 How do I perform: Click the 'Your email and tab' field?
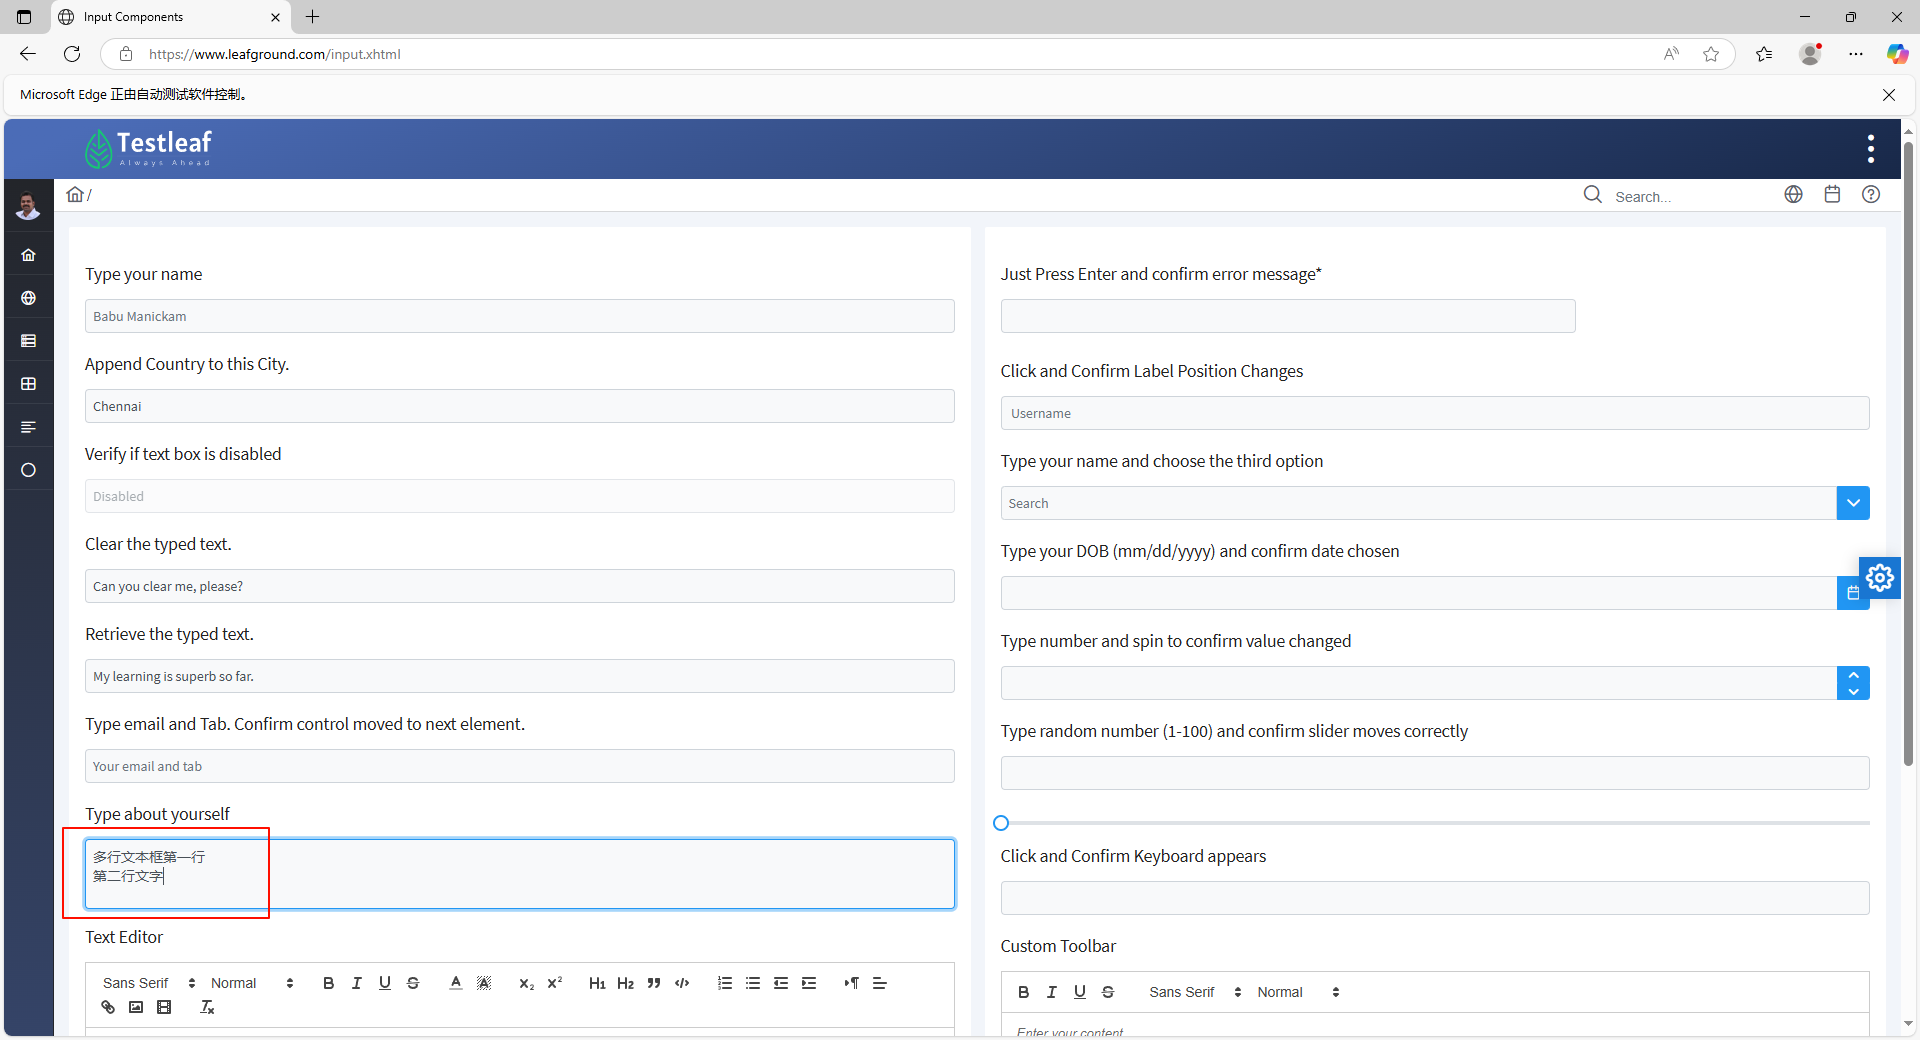tap(519, 766)
